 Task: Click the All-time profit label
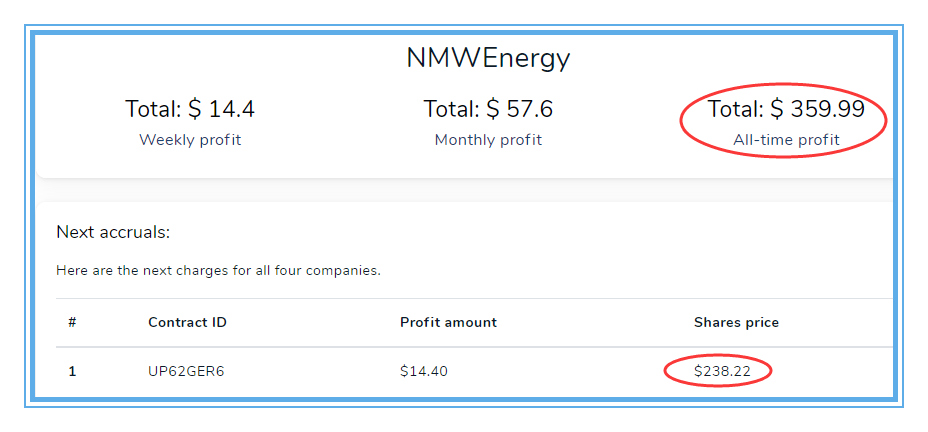click(x=787, y=140)
